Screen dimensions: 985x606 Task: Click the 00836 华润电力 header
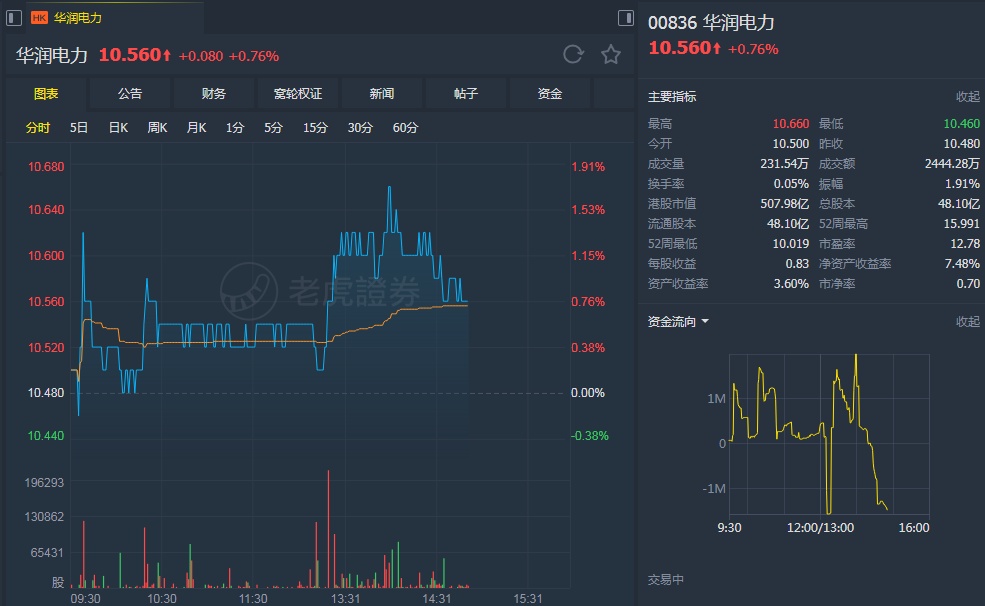(x=711, y=23)
